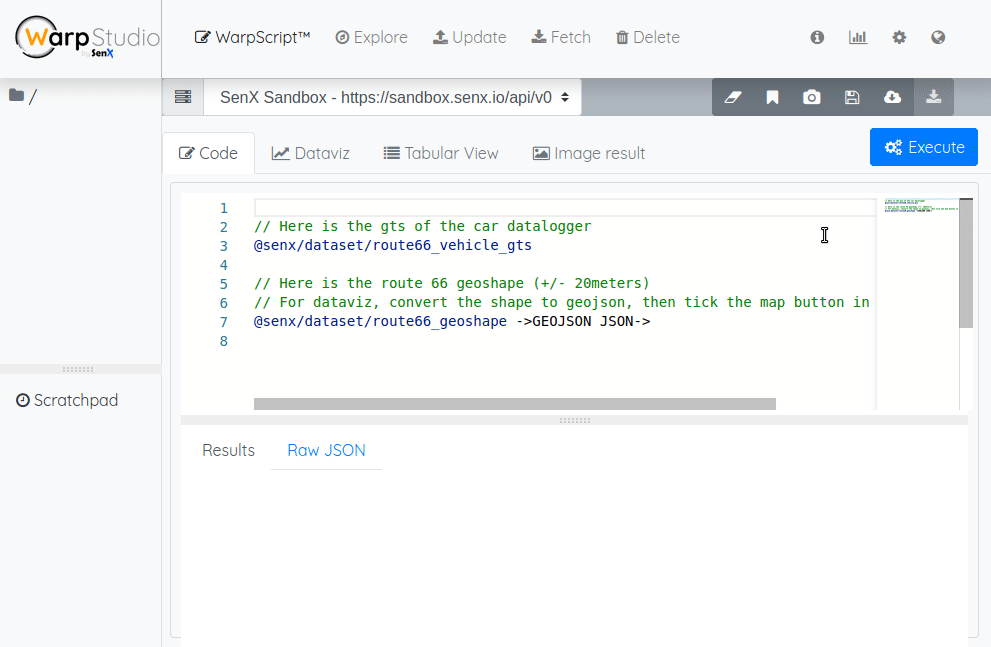Image resolution: width=991 pixels, height=647 pixels.
Task: Click the blue Execute button
Action: point(923,147)
